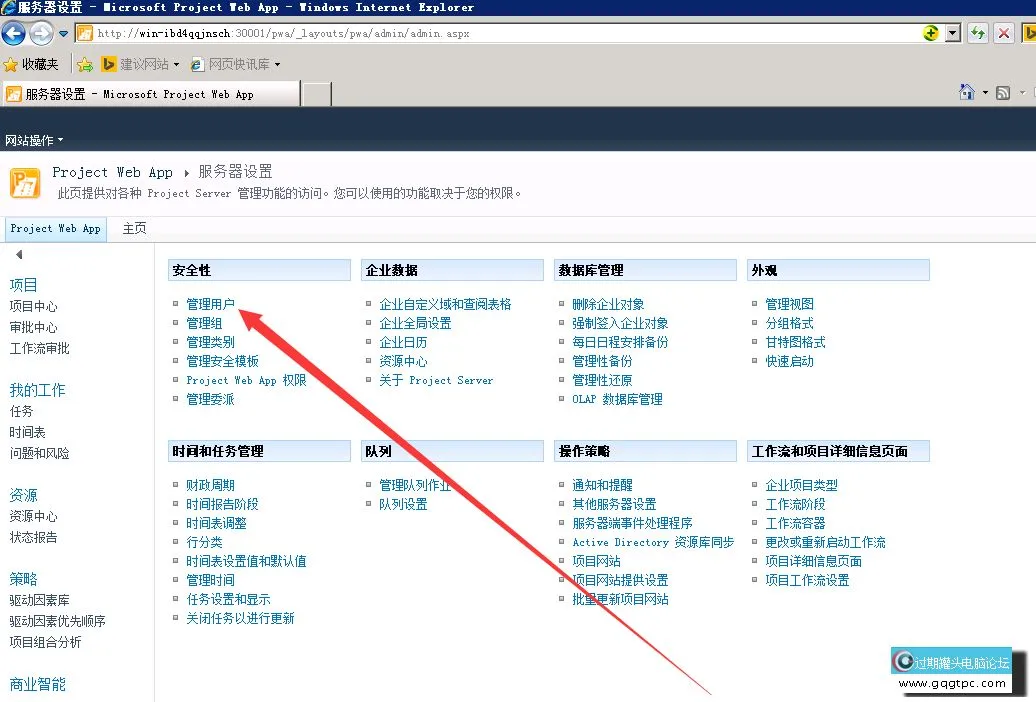The width and height of the screenshot is (1036, 702).
Task: Click the Back navigation arrow
Action: click(x=13, y=33)
